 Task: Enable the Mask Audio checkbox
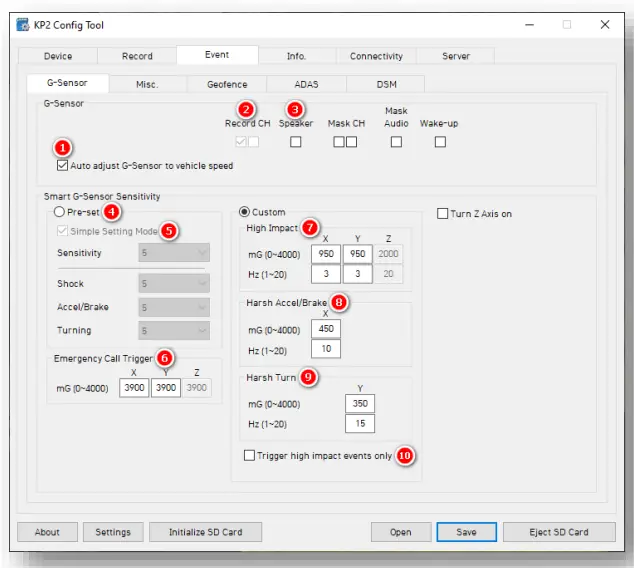396,142
